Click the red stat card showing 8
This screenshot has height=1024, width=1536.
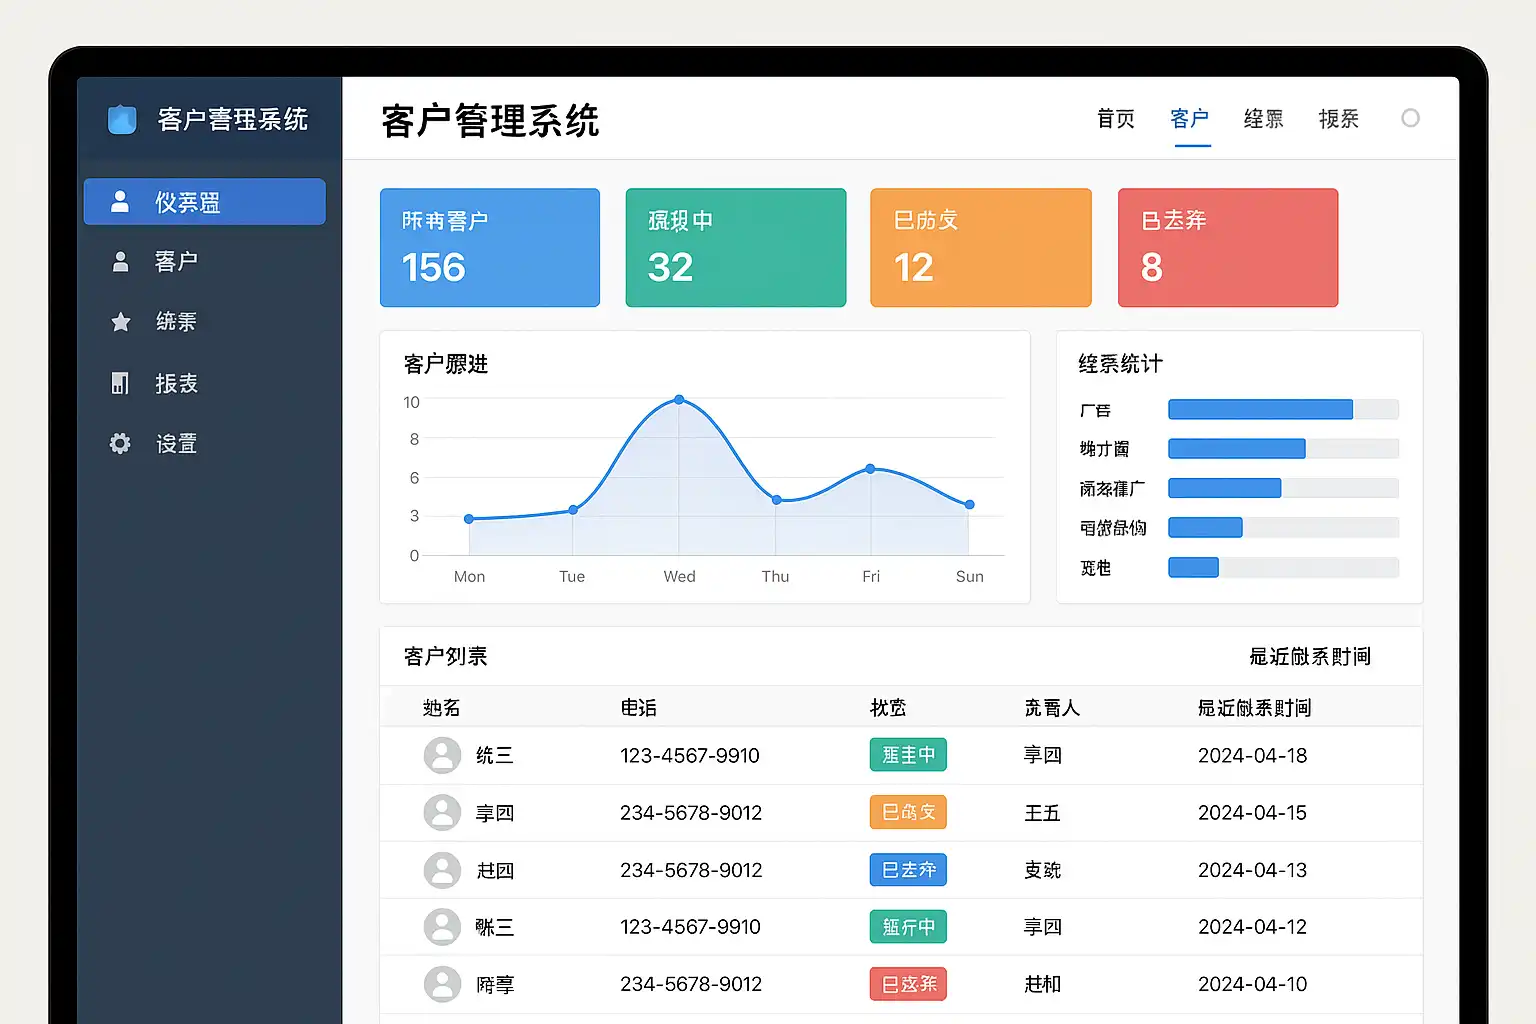coord(1228,247)
